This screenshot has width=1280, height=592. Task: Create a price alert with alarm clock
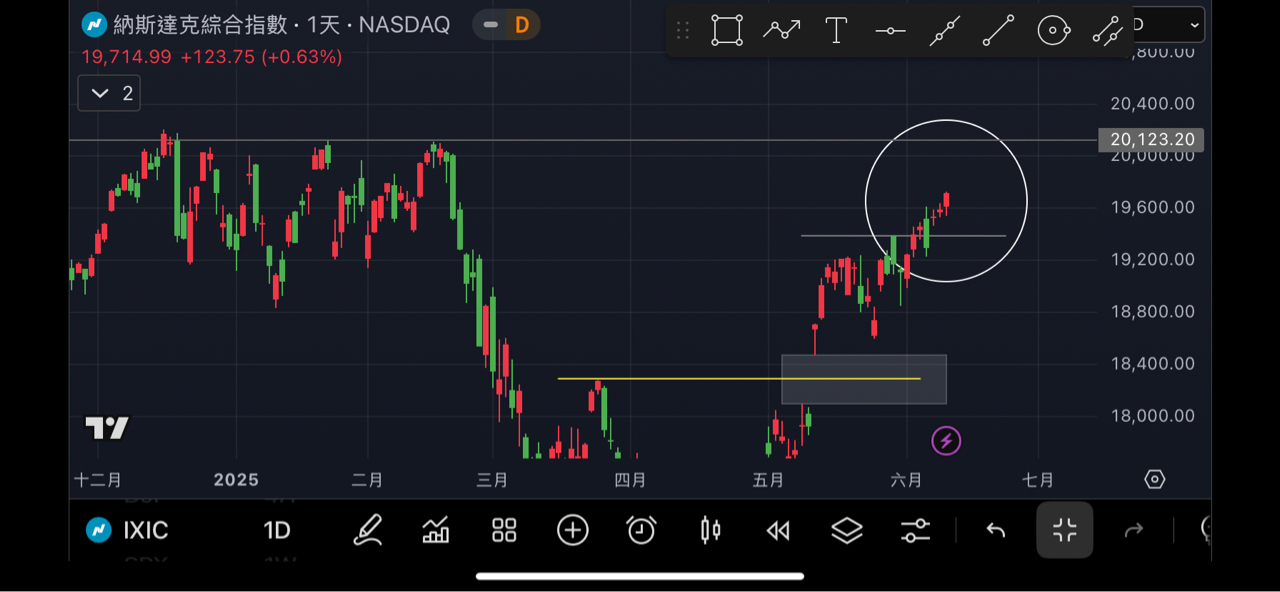point(641,530)
